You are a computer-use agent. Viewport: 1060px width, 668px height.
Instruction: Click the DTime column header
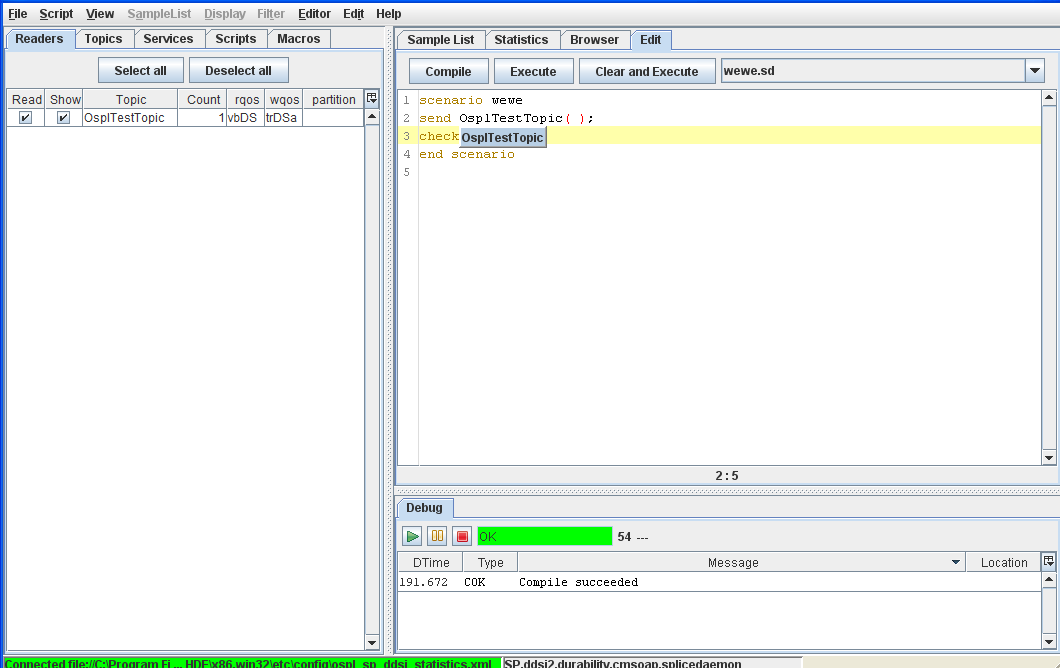pyautogui.click(x=431, y=562)
